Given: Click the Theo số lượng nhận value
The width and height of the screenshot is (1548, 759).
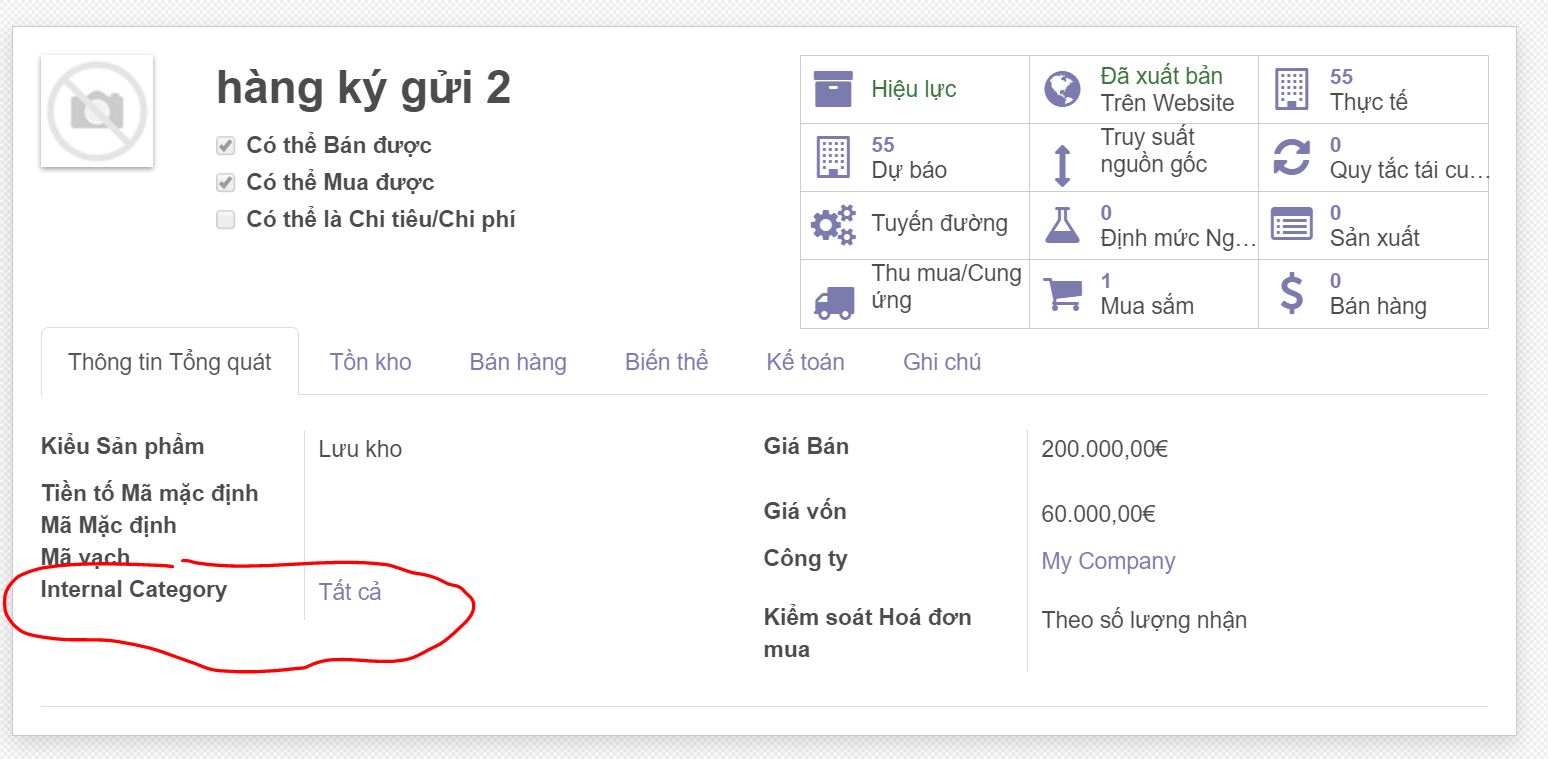Looking at the screenshot, I should click(x=1144, y=620).
